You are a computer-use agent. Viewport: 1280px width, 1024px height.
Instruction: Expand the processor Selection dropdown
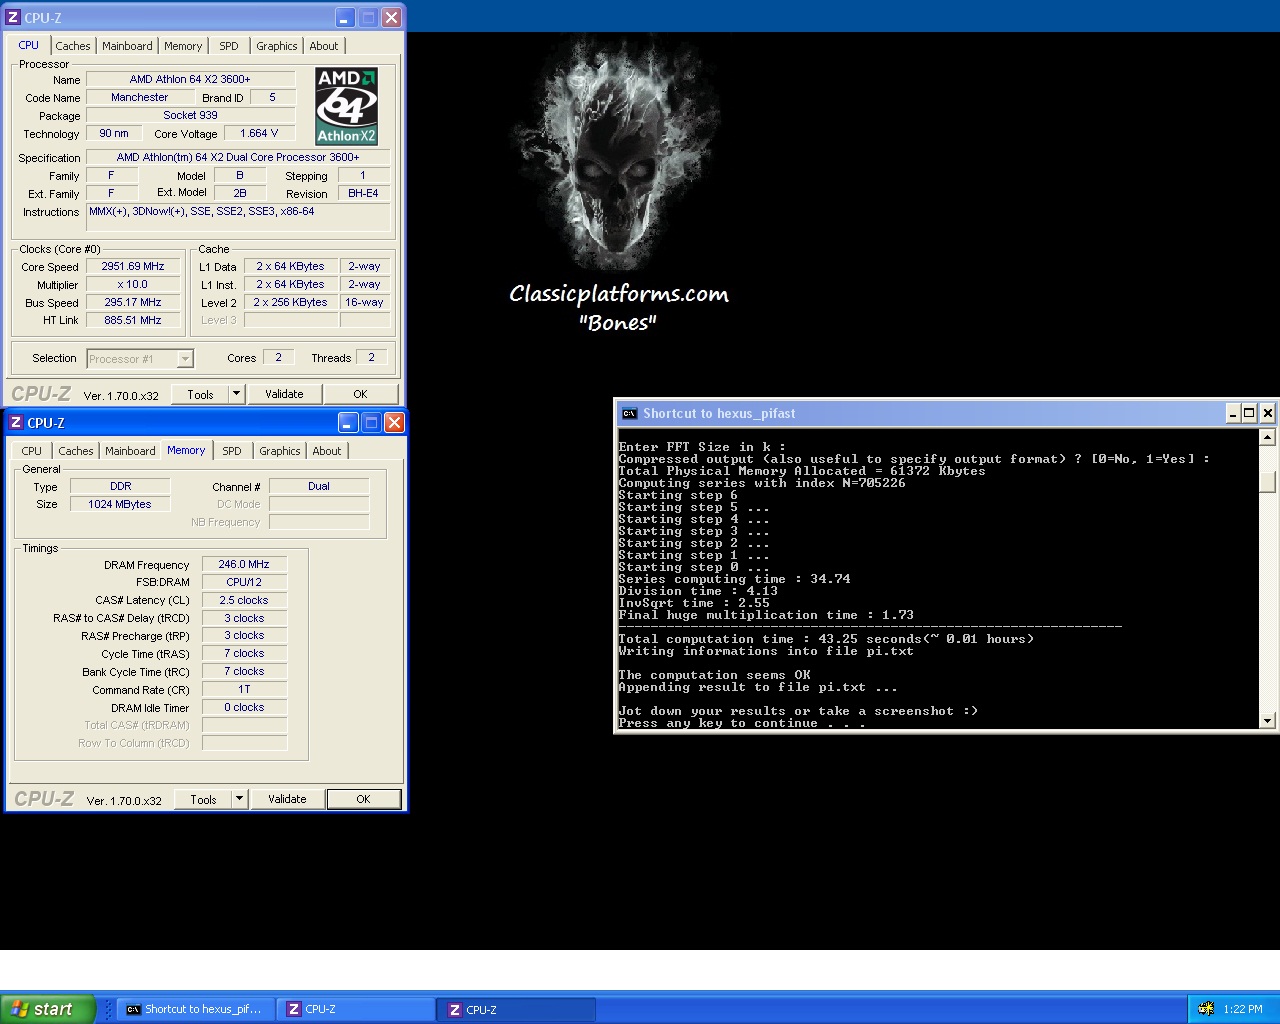tap(185, 359)
